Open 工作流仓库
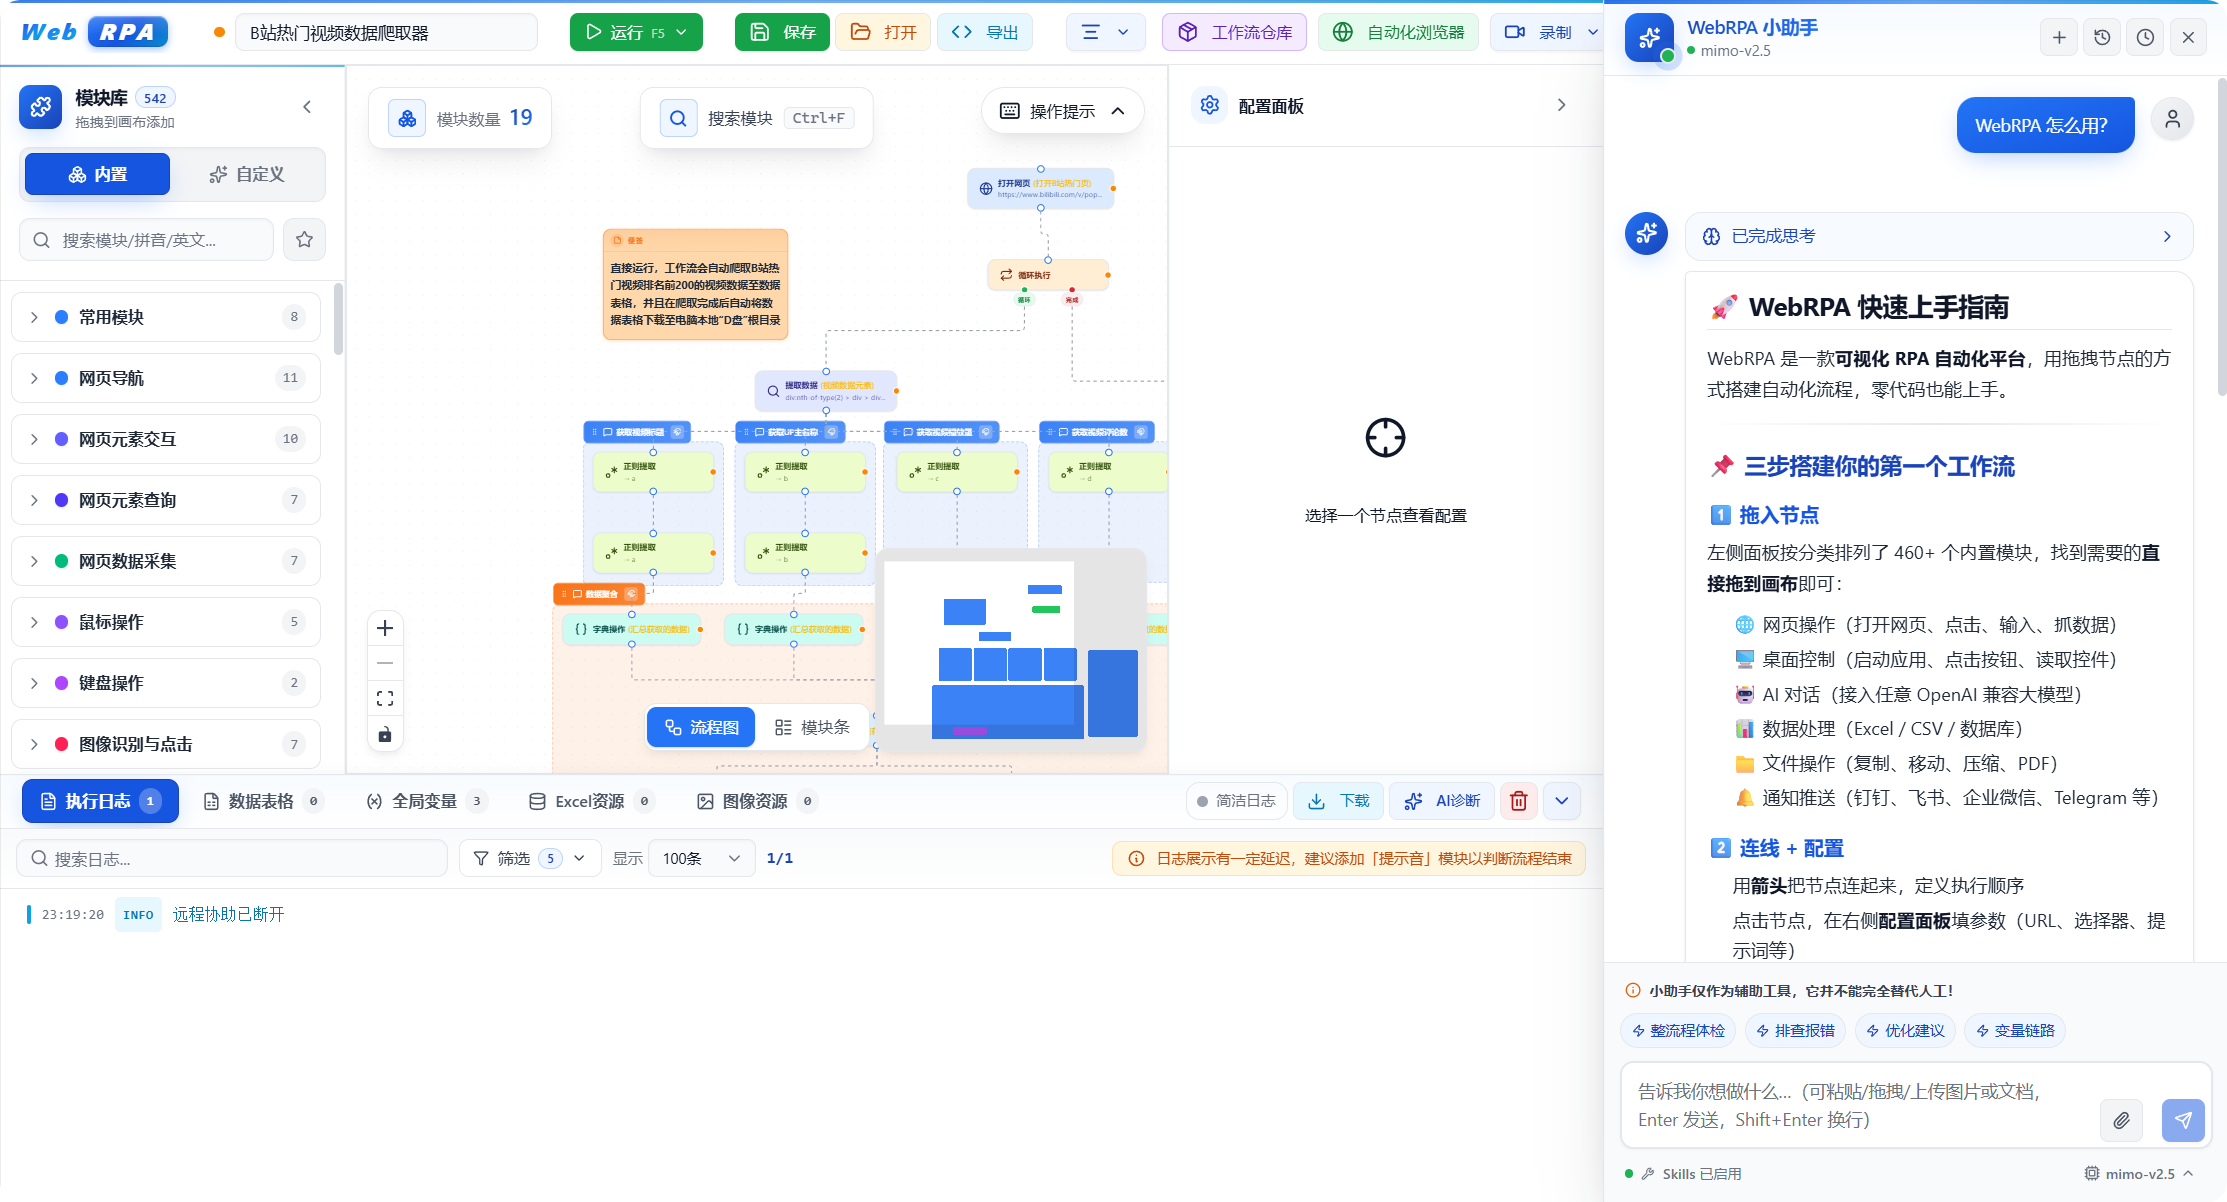Screen dimensions: 2227x1202 click(x=1234, y=32)
